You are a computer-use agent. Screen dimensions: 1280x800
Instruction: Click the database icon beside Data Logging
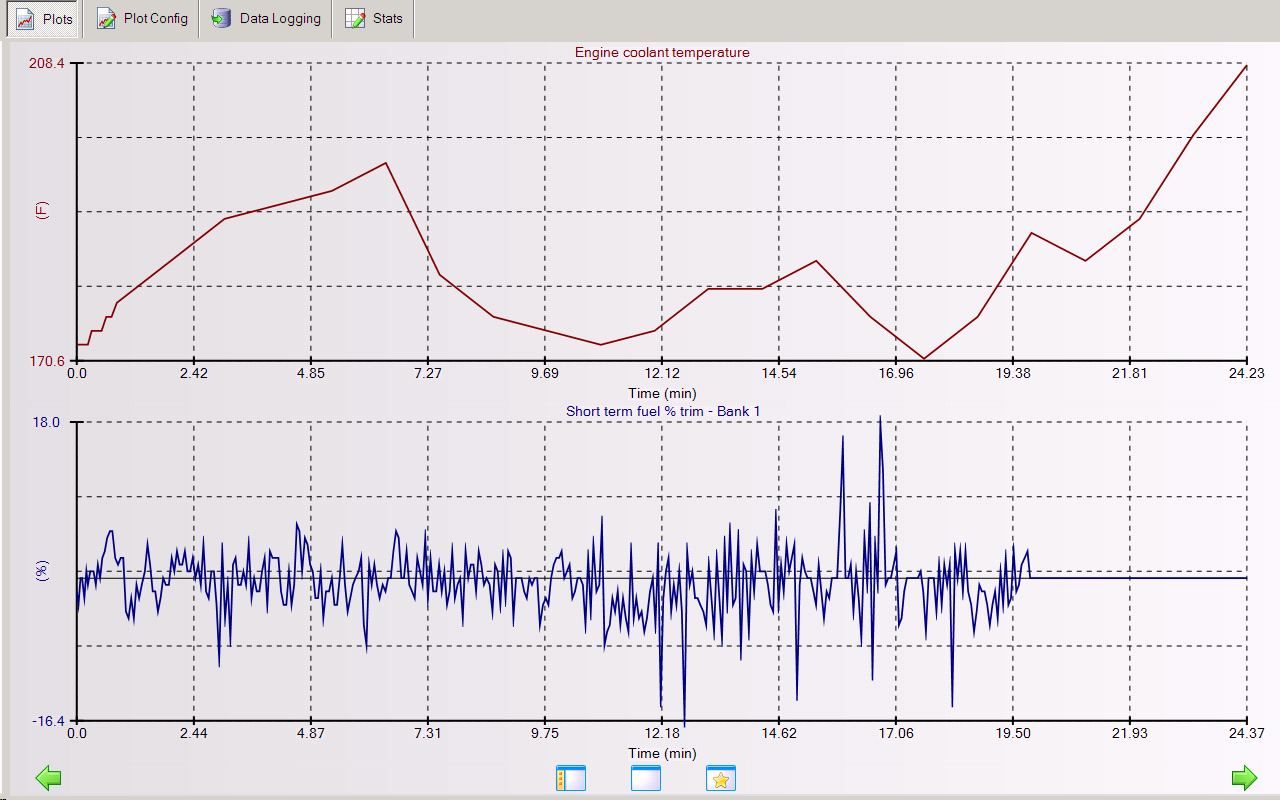[x=221, y=19]
